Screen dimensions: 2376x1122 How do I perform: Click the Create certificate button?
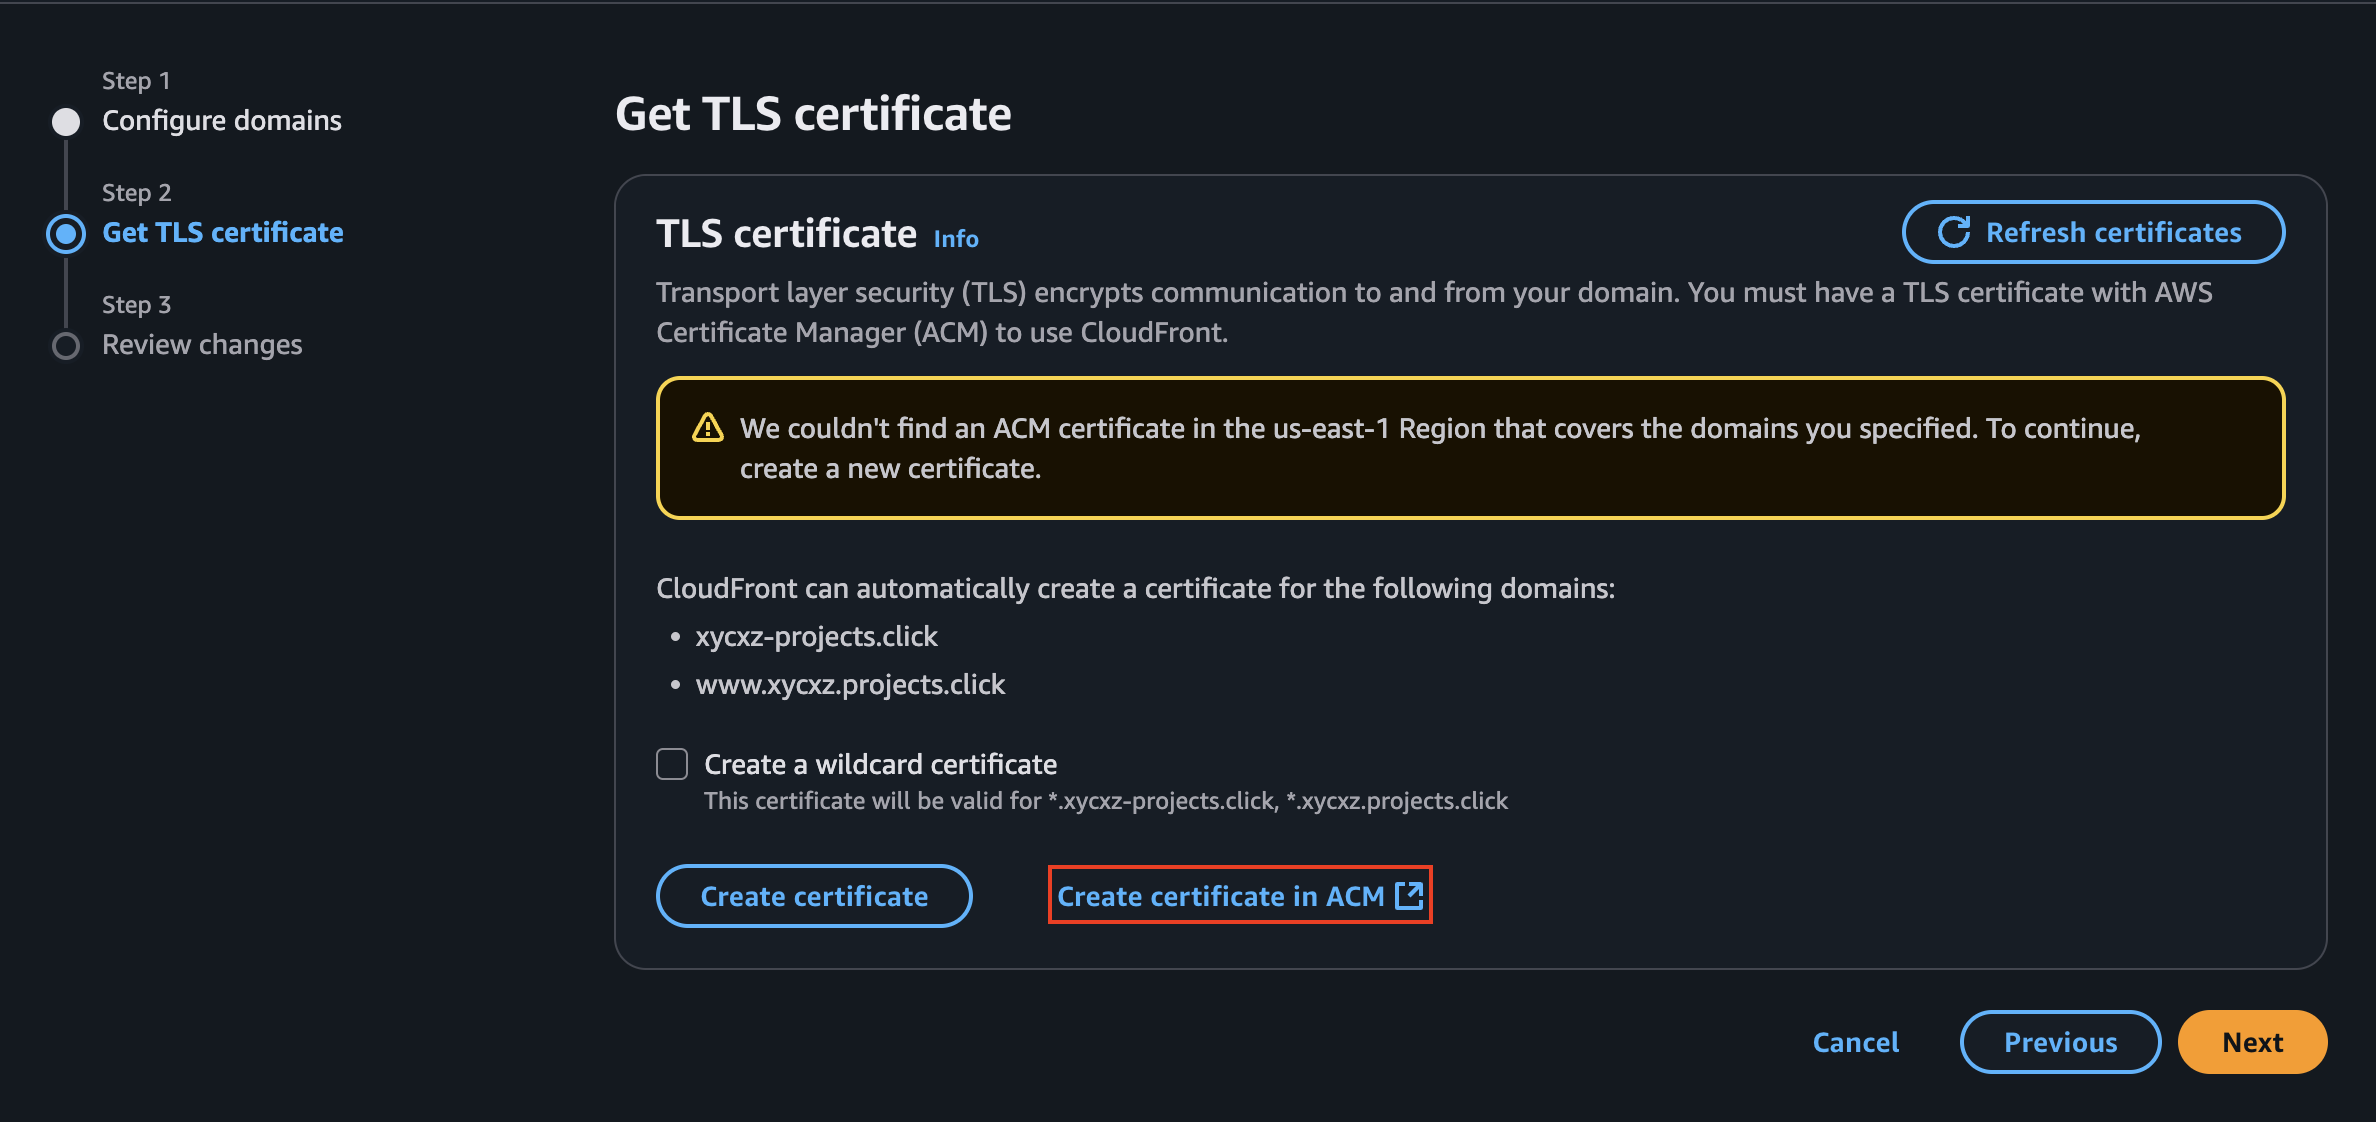(x=813, y=895)
